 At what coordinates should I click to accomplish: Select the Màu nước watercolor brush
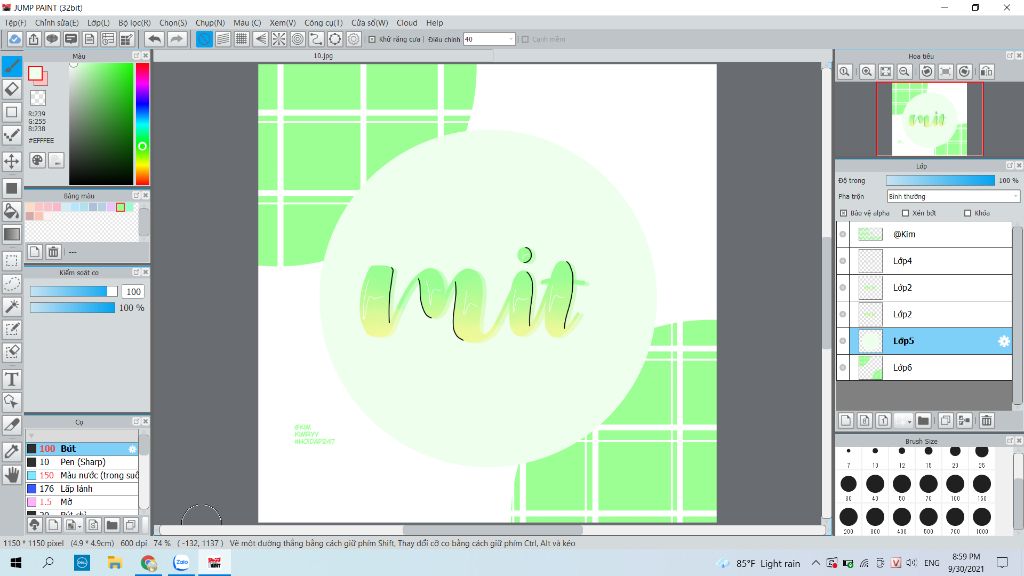[x=82, y=475]
